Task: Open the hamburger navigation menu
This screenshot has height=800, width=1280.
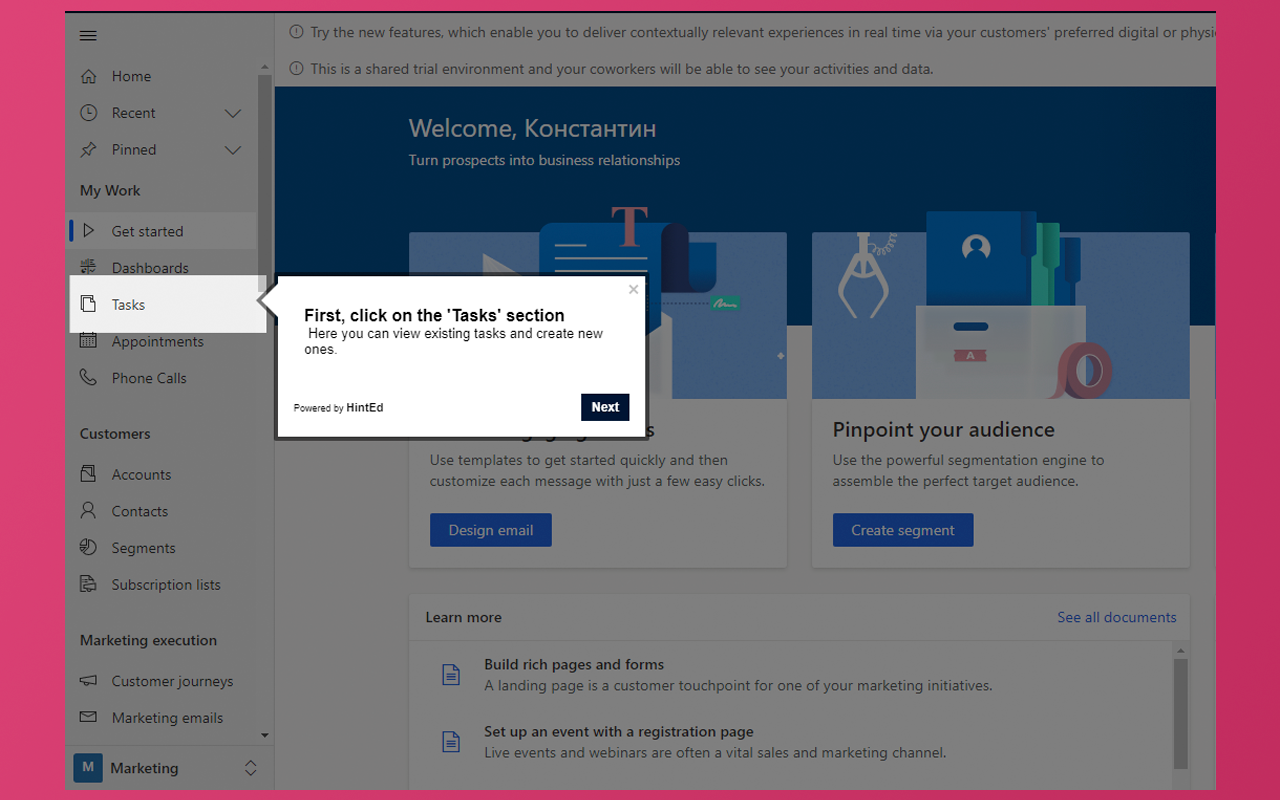Action: coord(88,35)
